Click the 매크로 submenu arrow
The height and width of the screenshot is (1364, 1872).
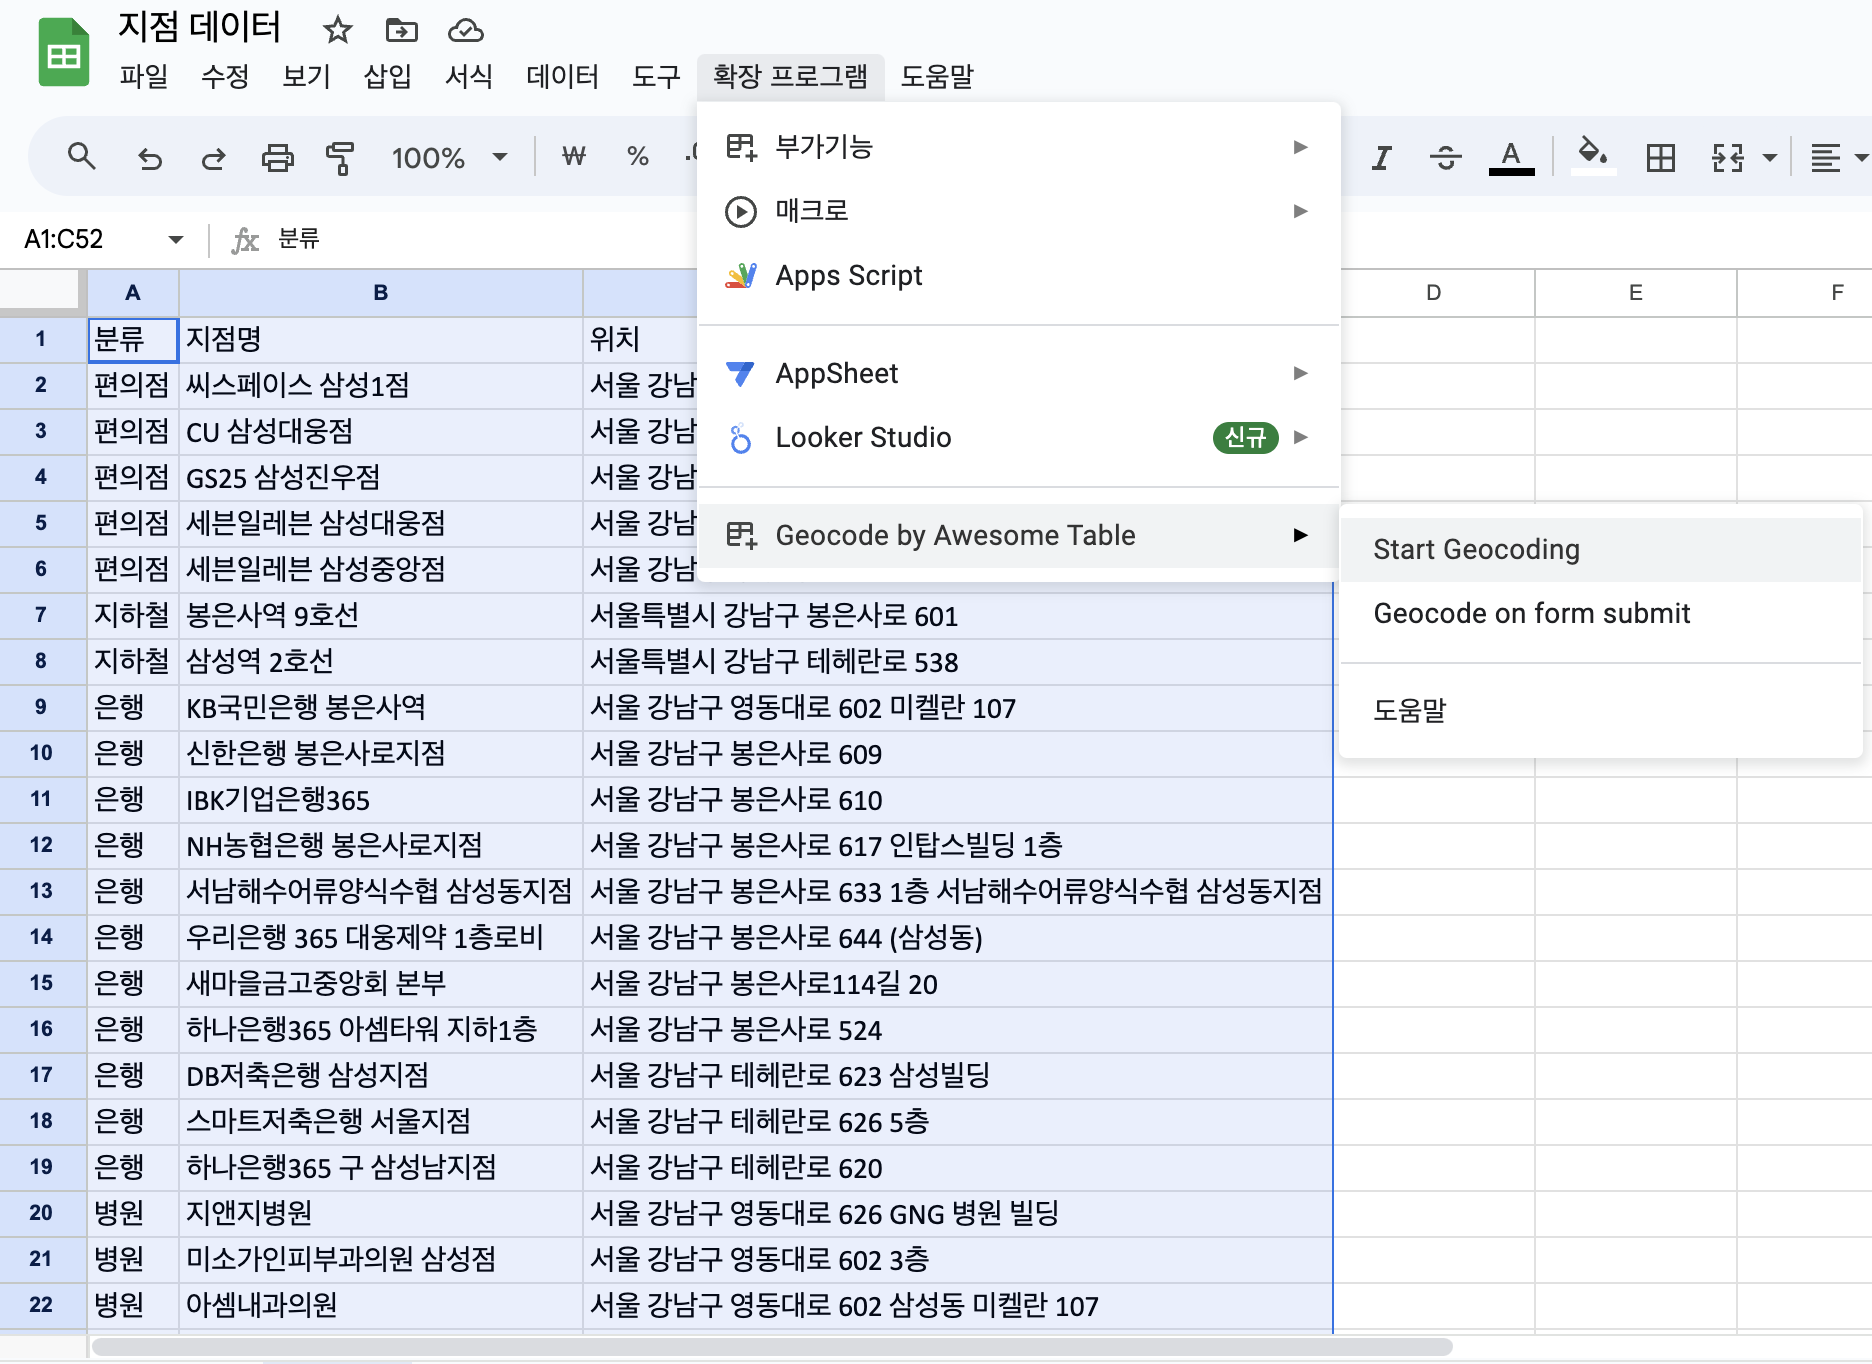[x=1300, y=211]
